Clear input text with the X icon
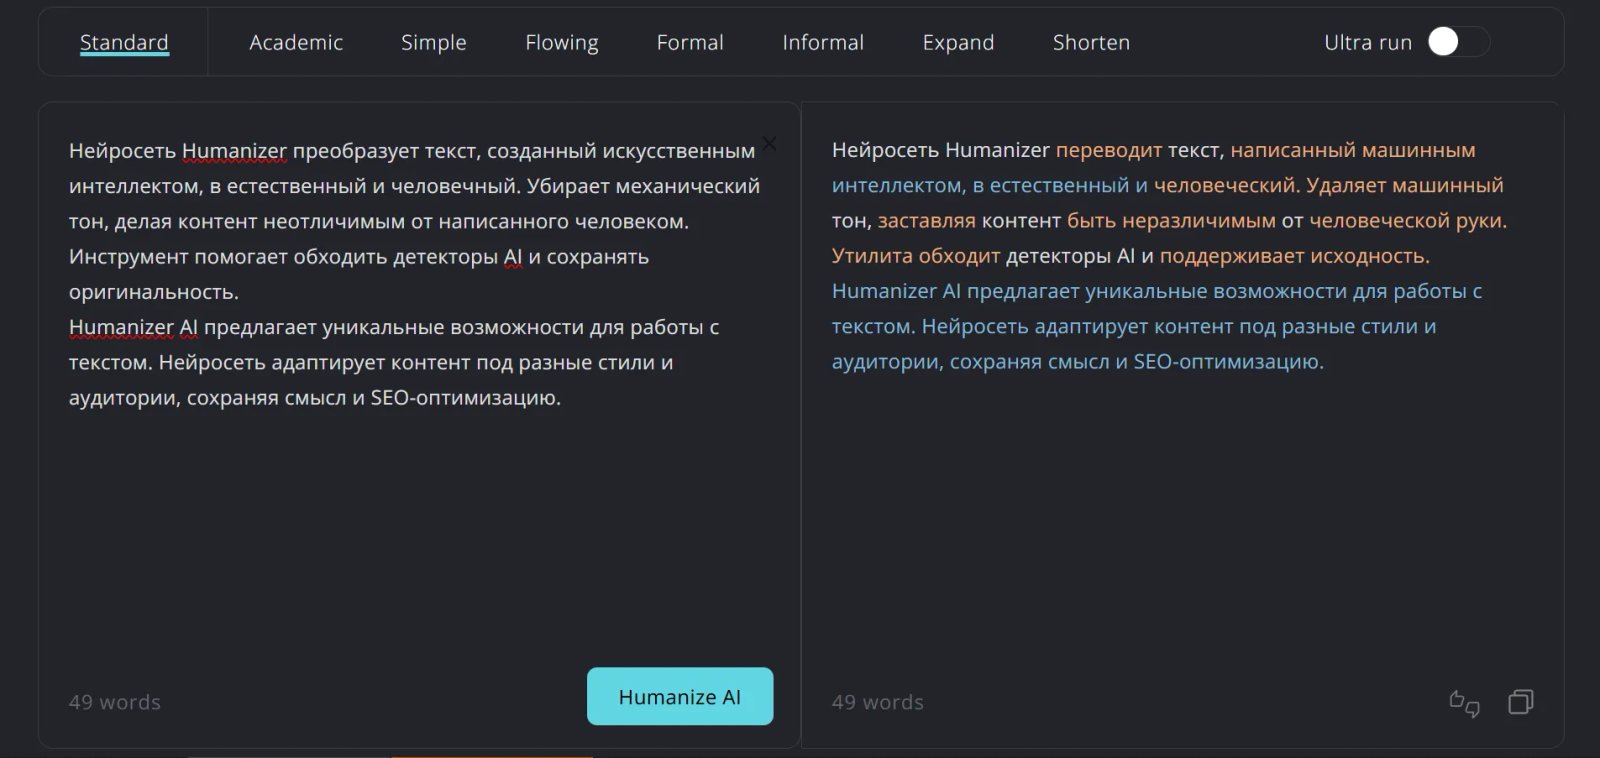The width and height of the screenshot is (1600, 758). 769,143
